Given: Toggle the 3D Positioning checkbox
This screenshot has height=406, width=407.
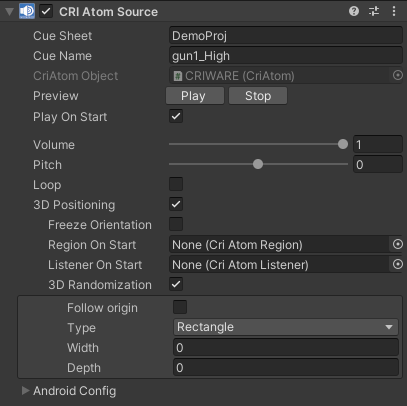Looking at the screenshot, I should pos(176,204).
